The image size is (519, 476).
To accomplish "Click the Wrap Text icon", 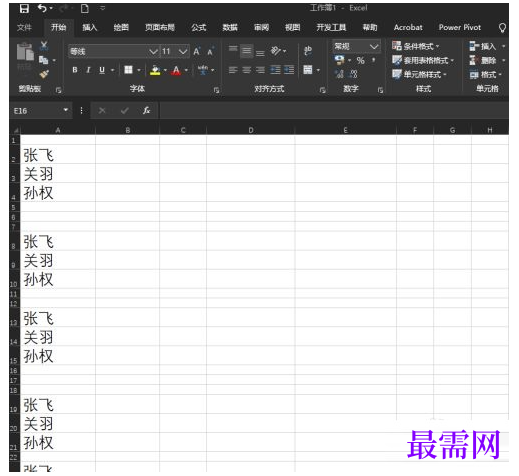I will [x=308, y=51].
